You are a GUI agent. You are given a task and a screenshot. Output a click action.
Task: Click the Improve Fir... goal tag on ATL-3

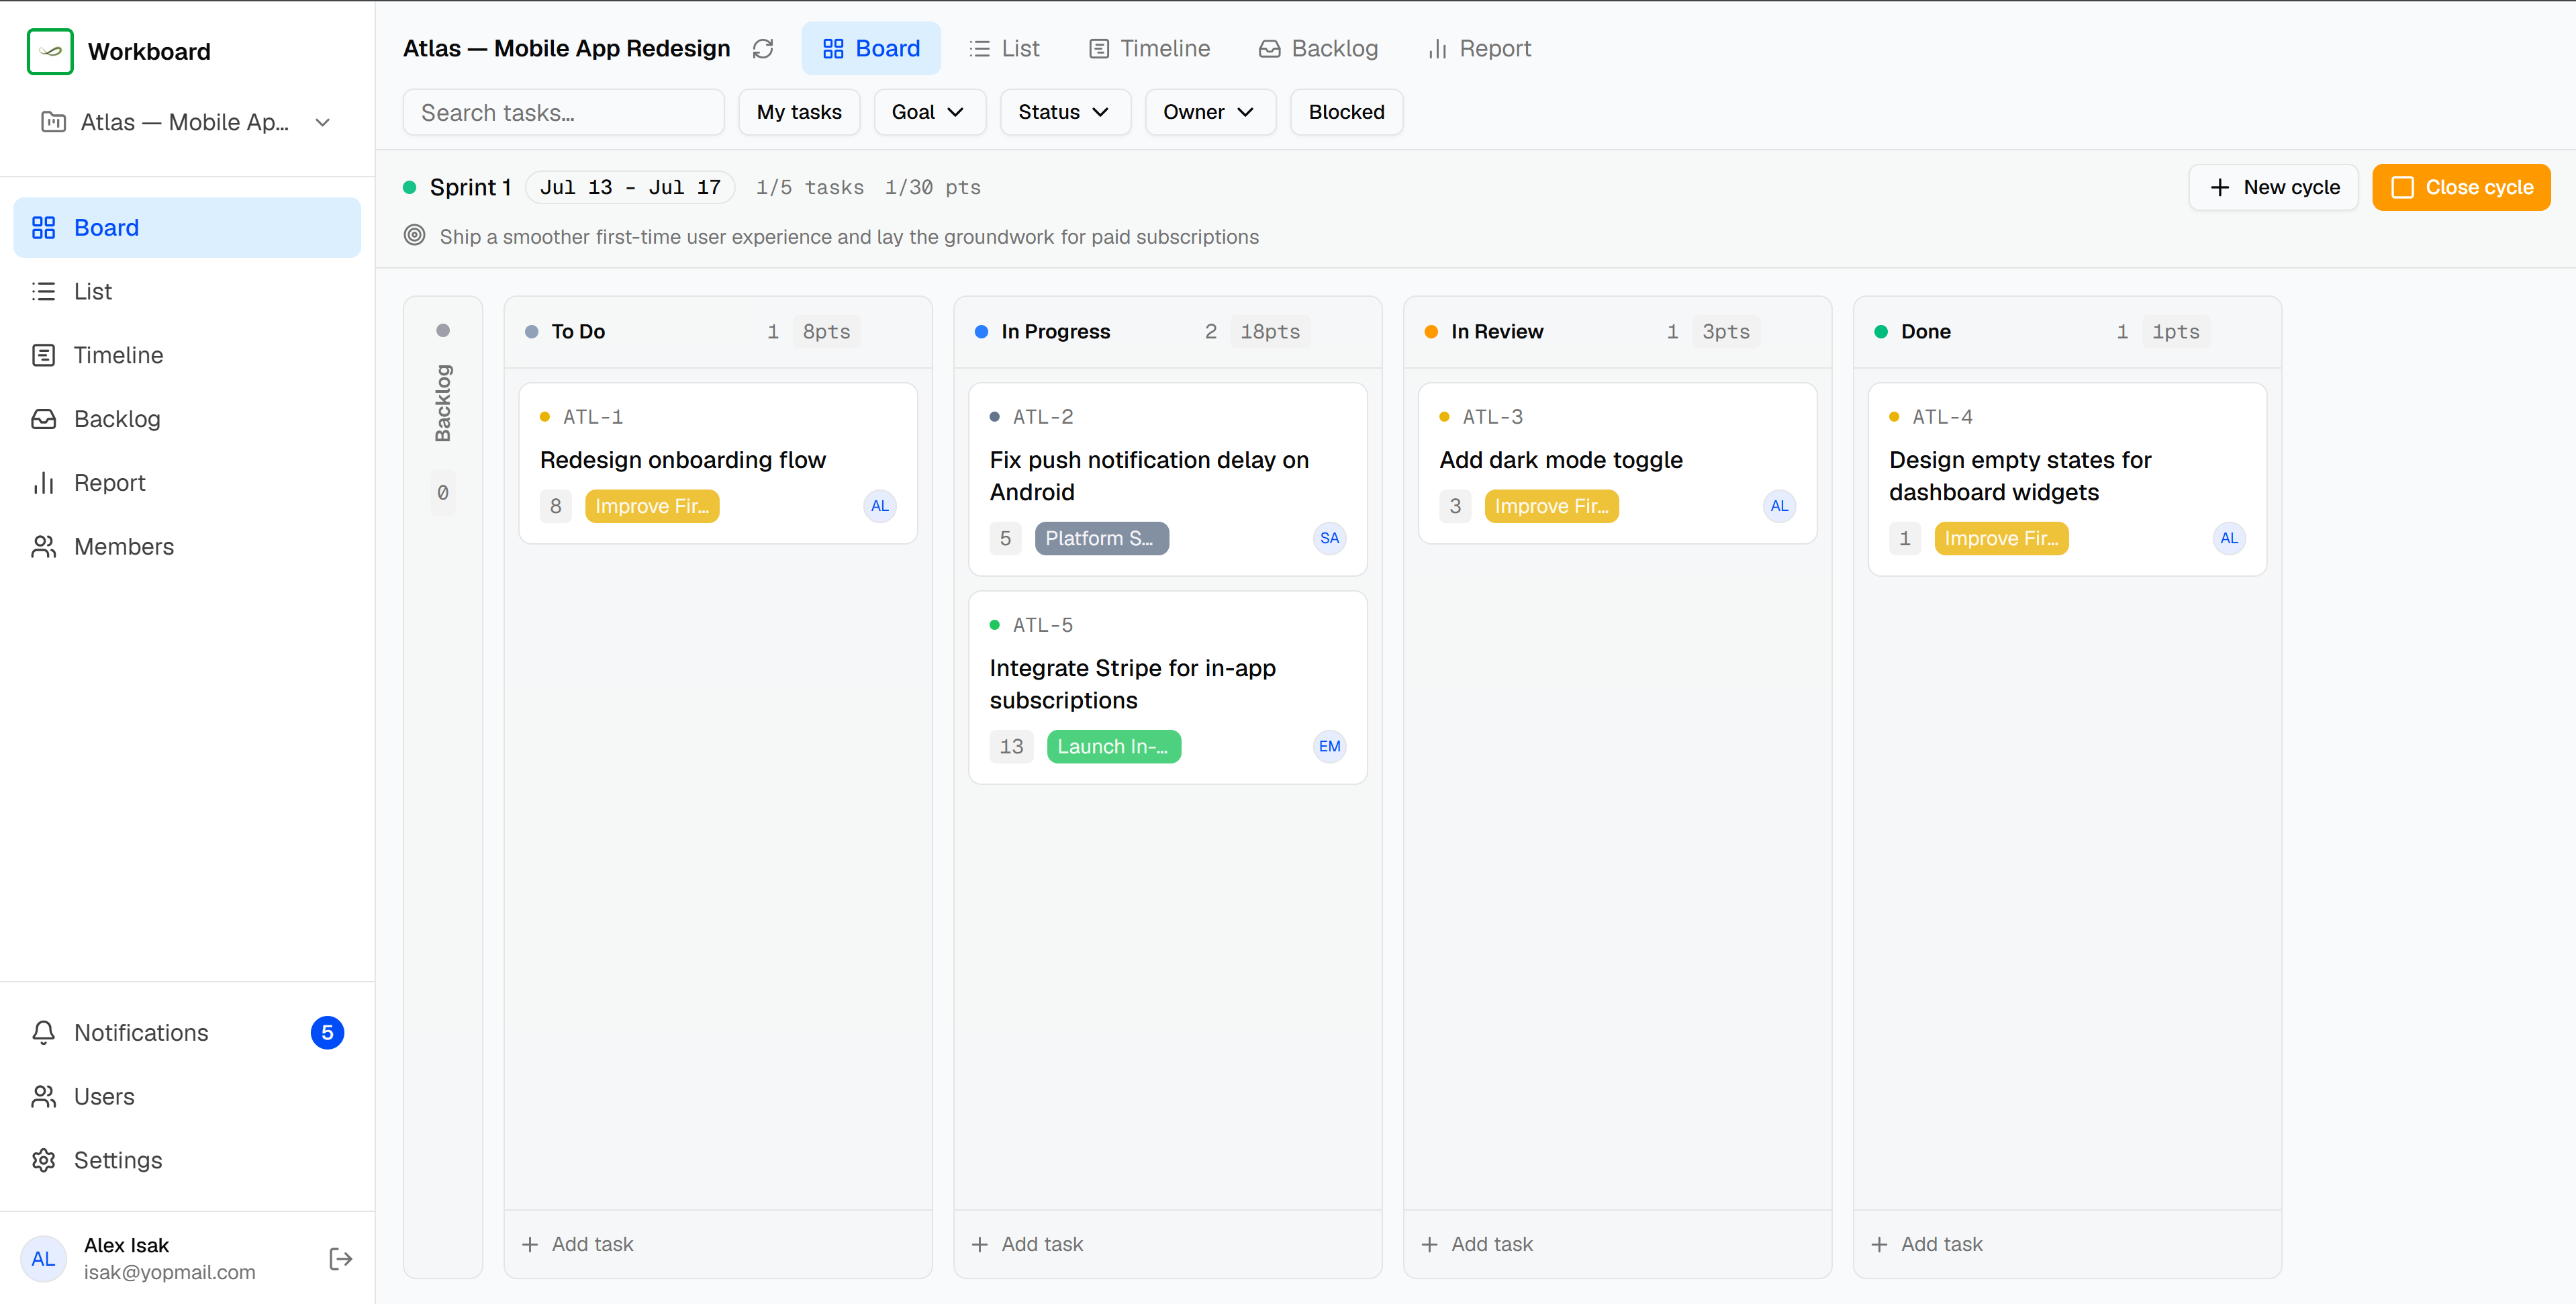pos(1552,506)
